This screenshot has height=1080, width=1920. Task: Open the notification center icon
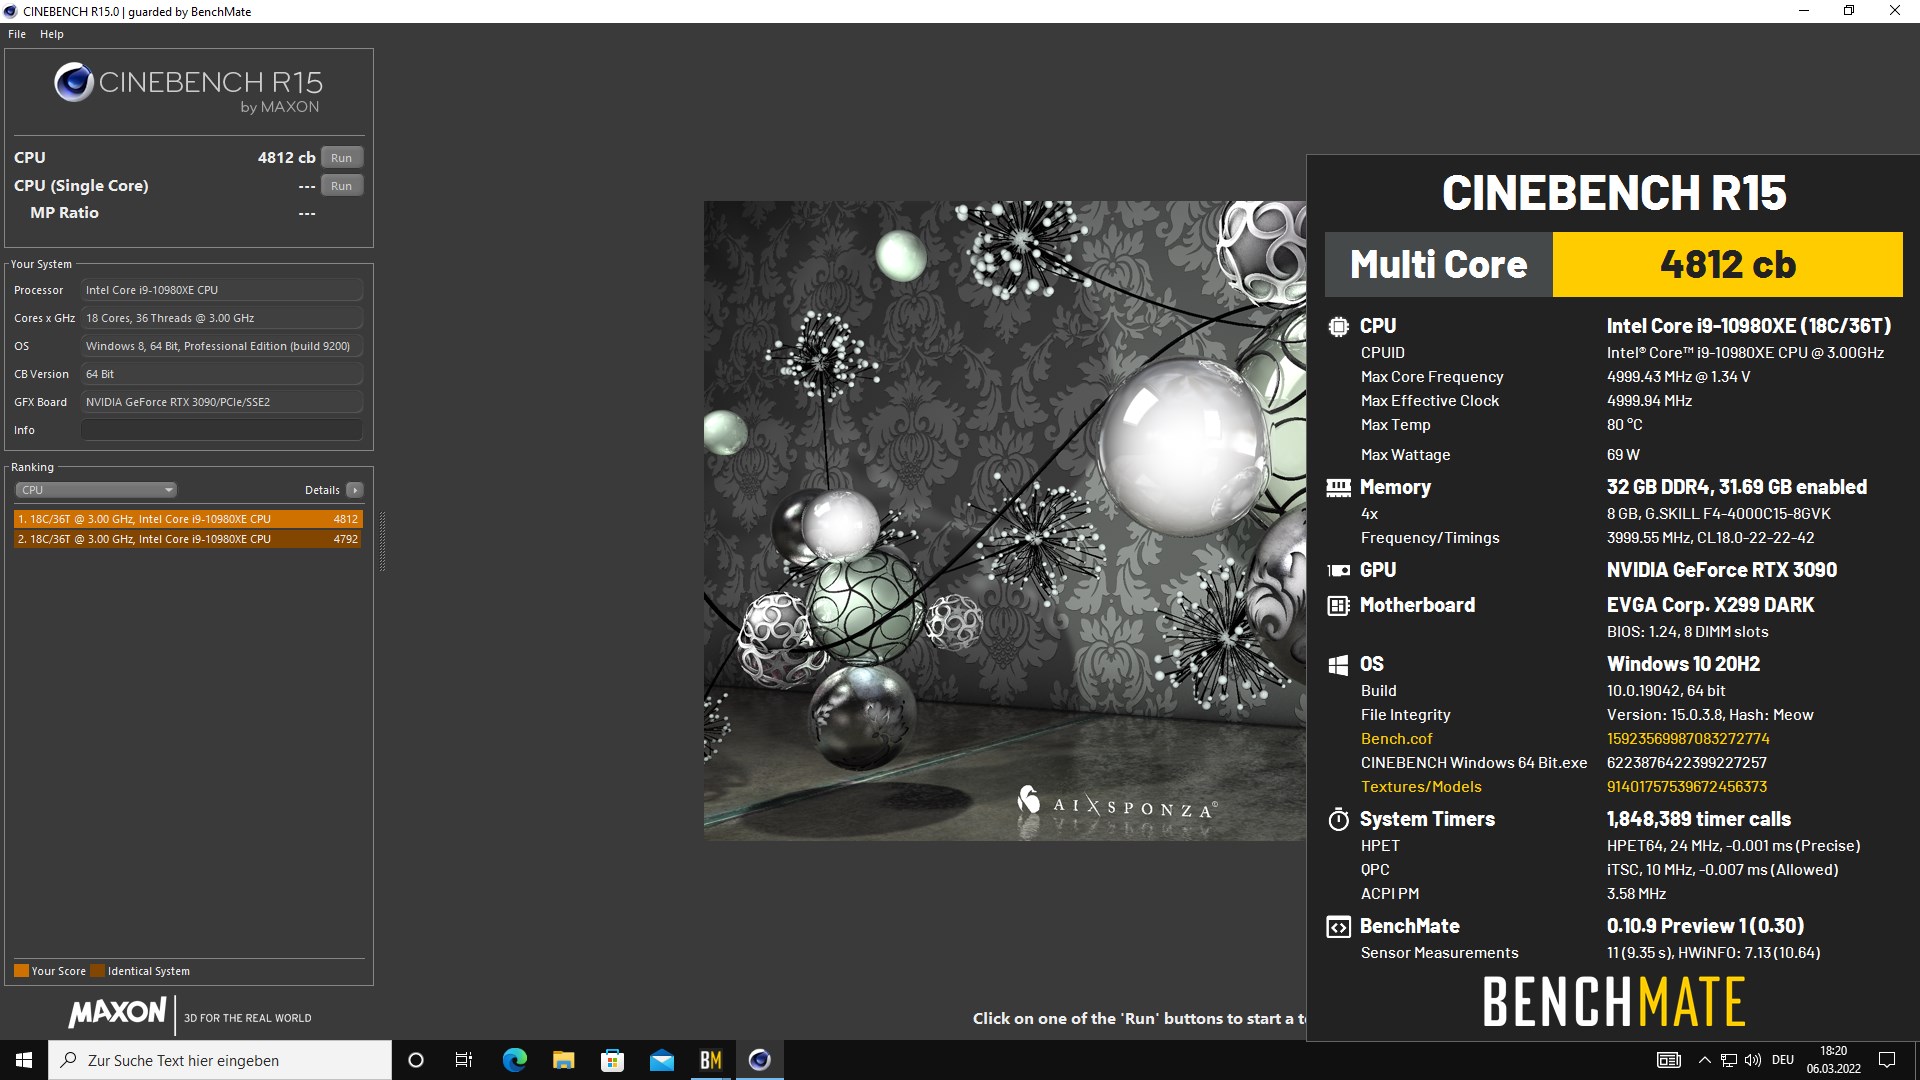click(x=1887, y=1060)
